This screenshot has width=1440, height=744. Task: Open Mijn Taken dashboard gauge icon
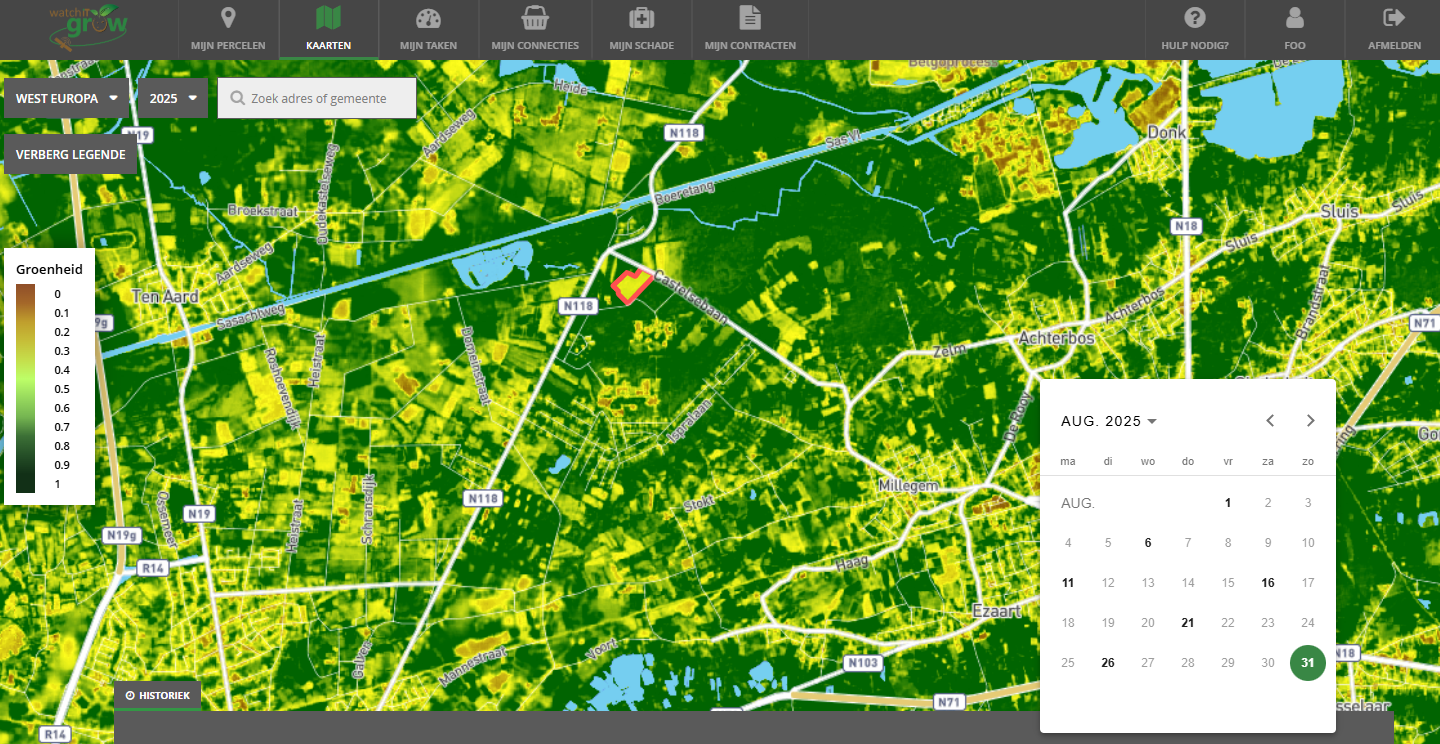(428, 18)
